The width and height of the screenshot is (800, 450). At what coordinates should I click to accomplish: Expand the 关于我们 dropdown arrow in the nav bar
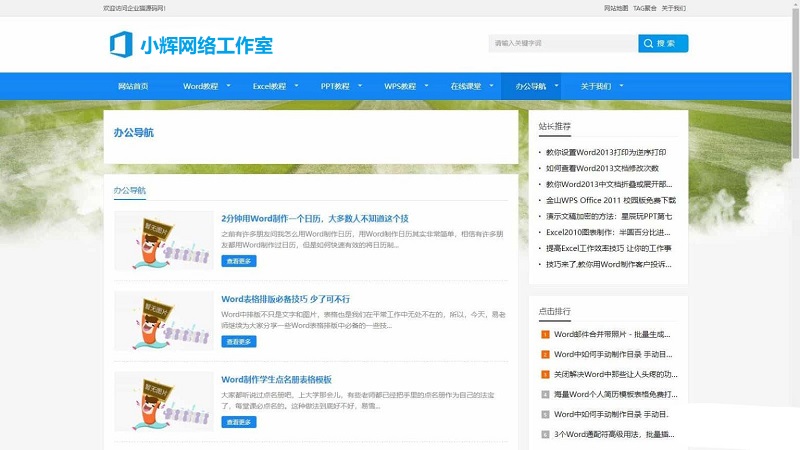point(621,86)
